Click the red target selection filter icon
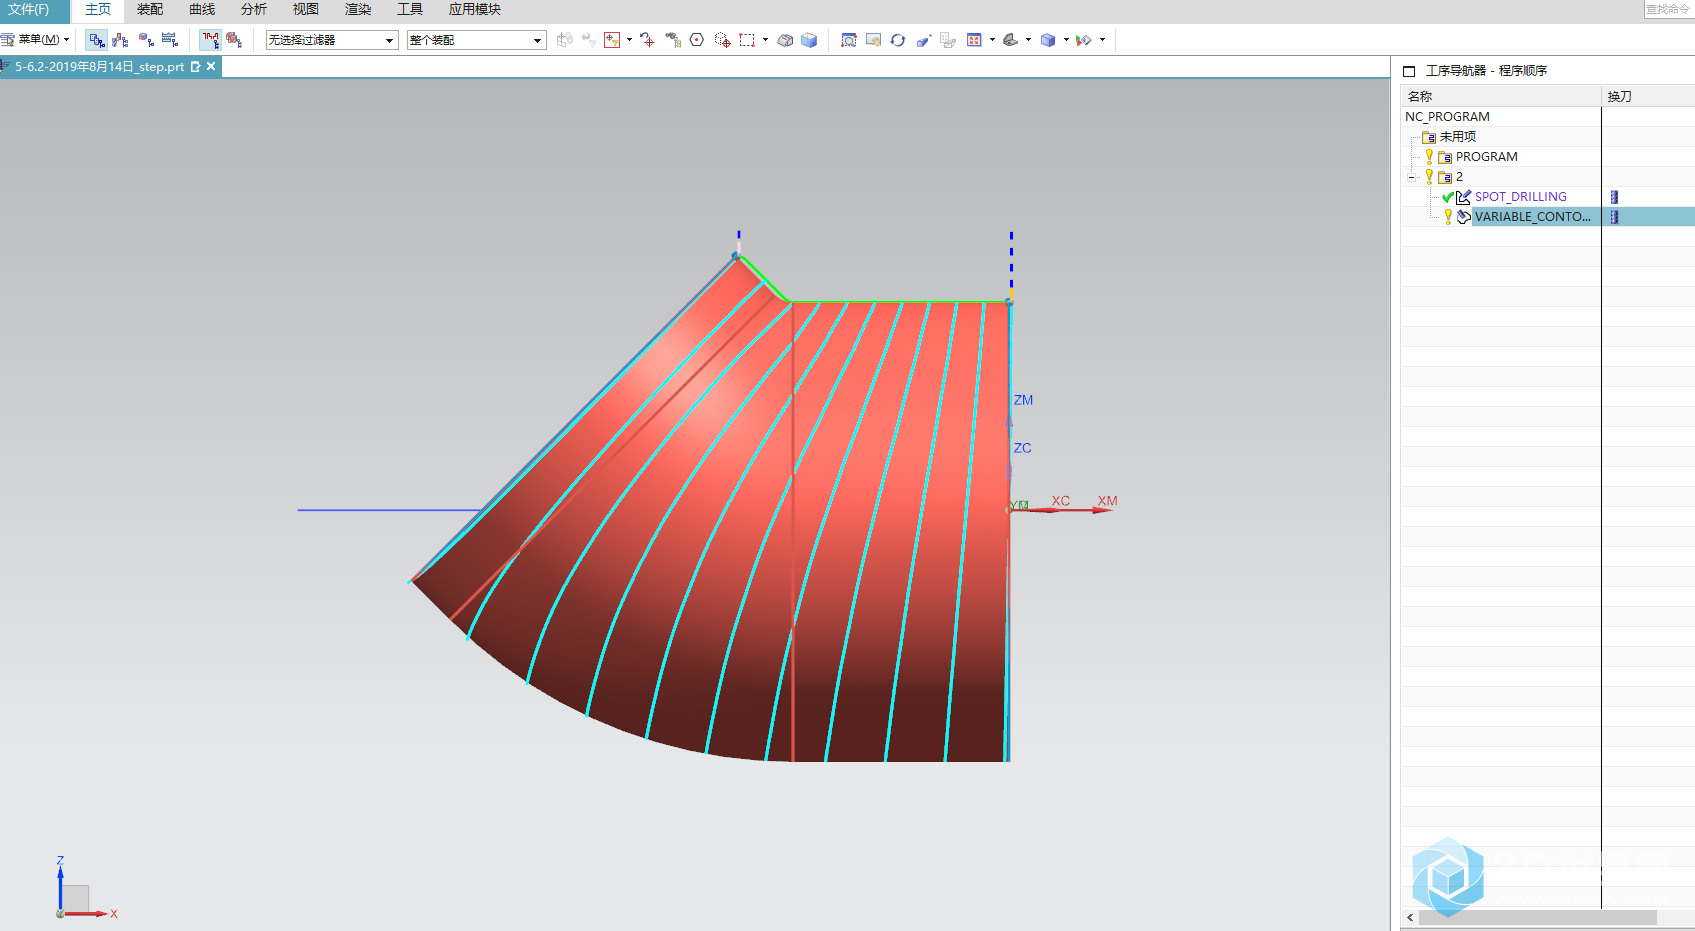Image resolution: width=1695 pixels, height=931 pixels. tap(612, 40)
